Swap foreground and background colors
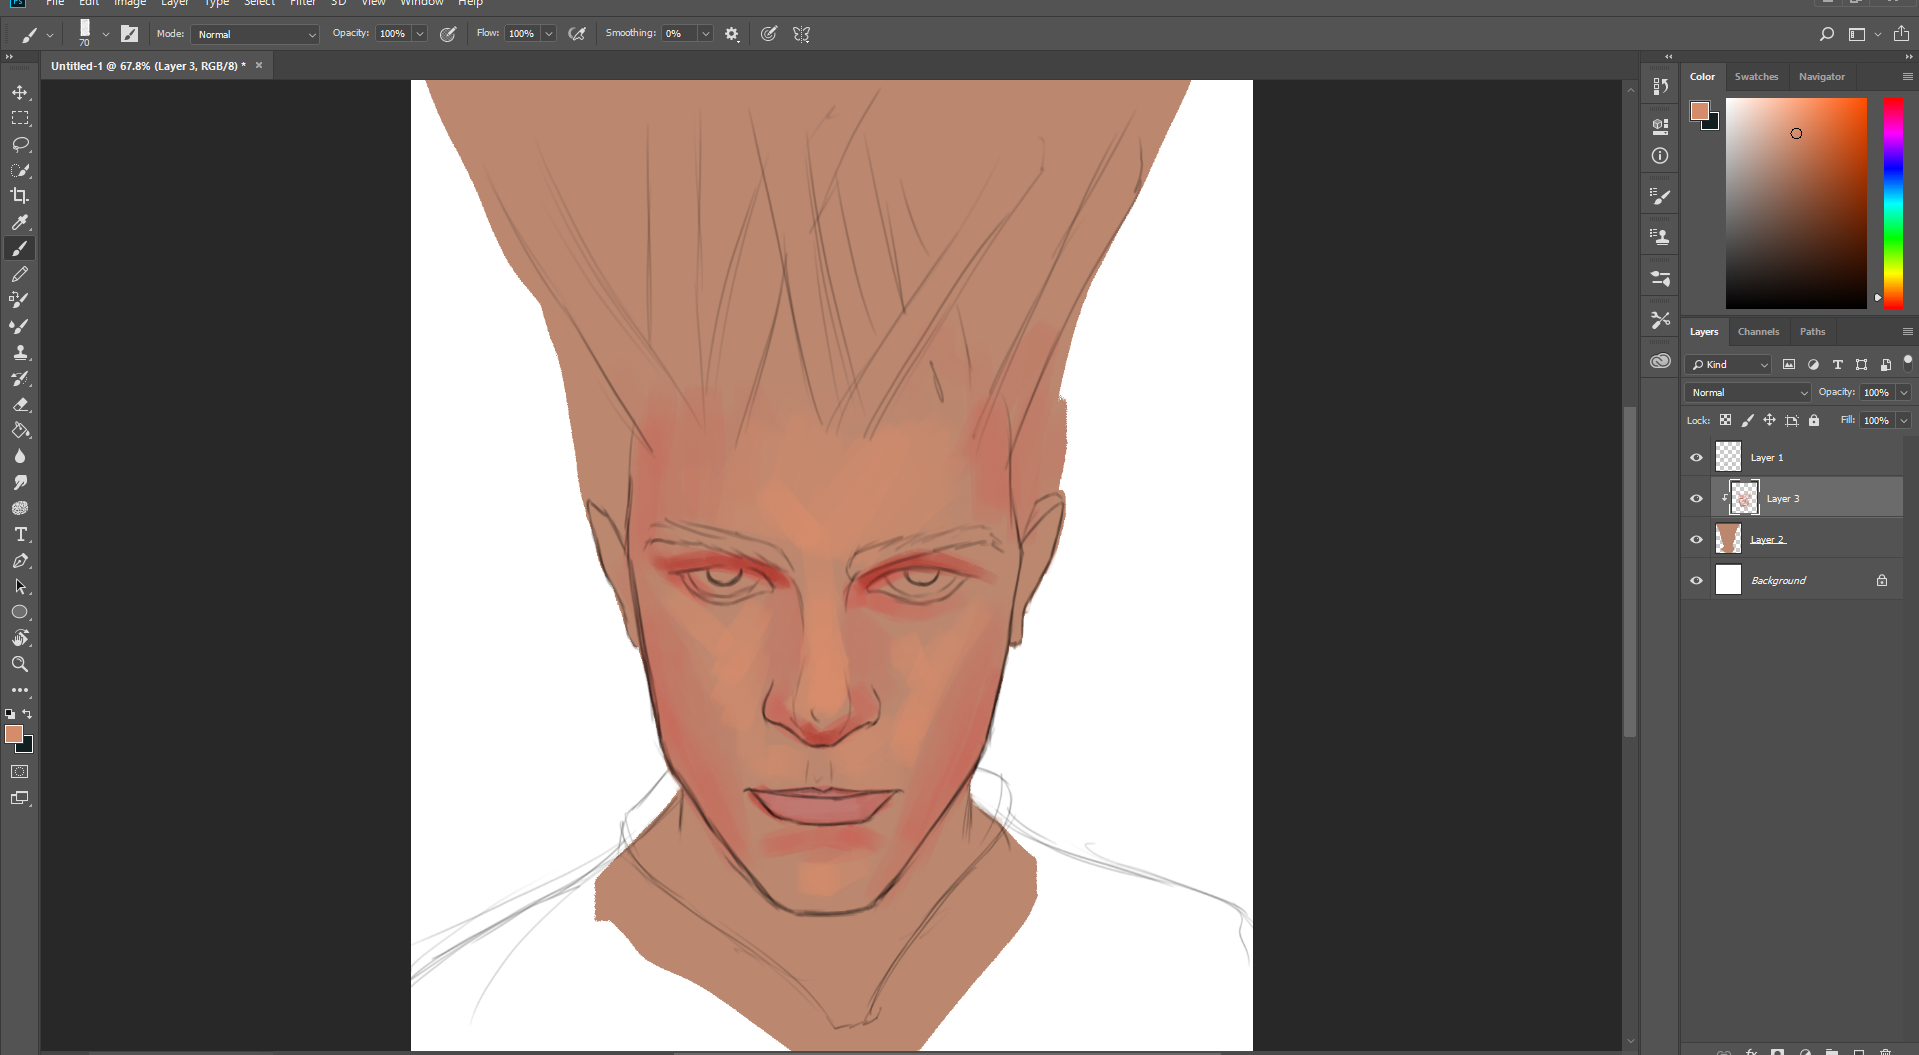Screen dimensions: 1919x1055 pos(28,714)
